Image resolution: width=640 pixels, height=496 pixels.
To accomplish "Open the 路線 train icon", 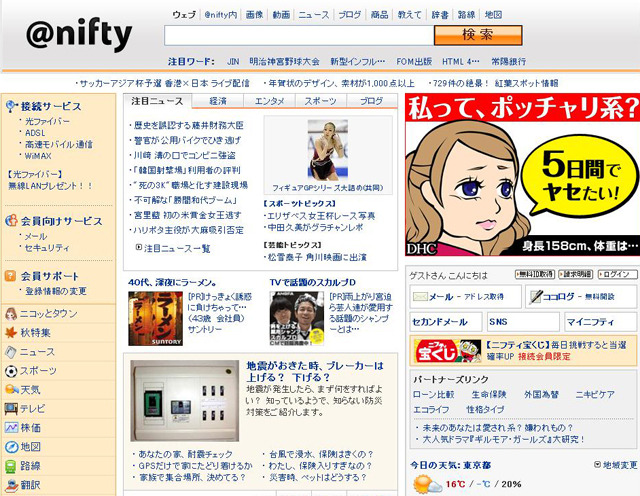I will [x=9, y=465].
